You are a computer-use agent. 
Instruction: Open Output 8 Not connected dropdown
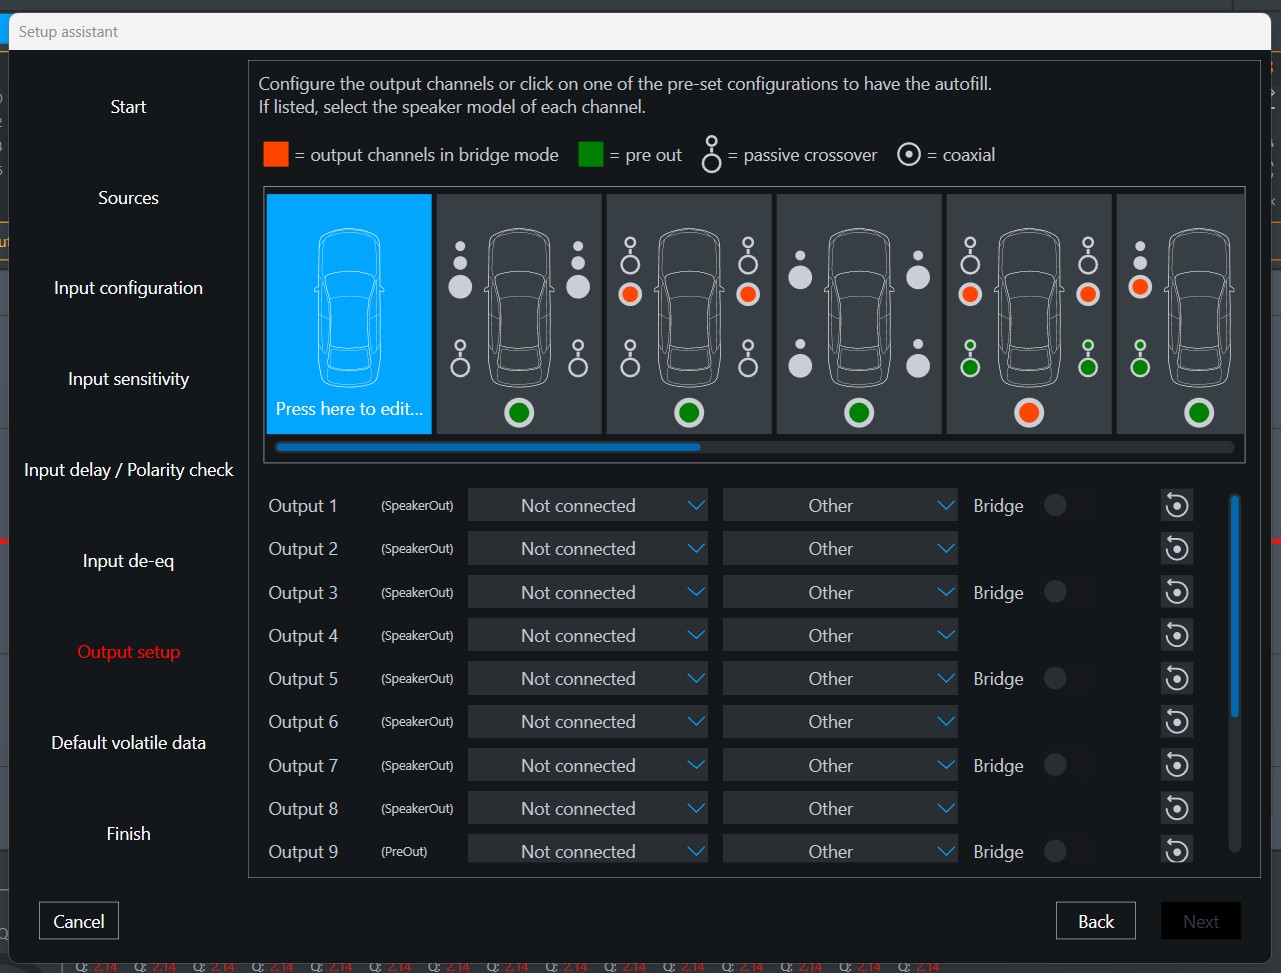588,809
